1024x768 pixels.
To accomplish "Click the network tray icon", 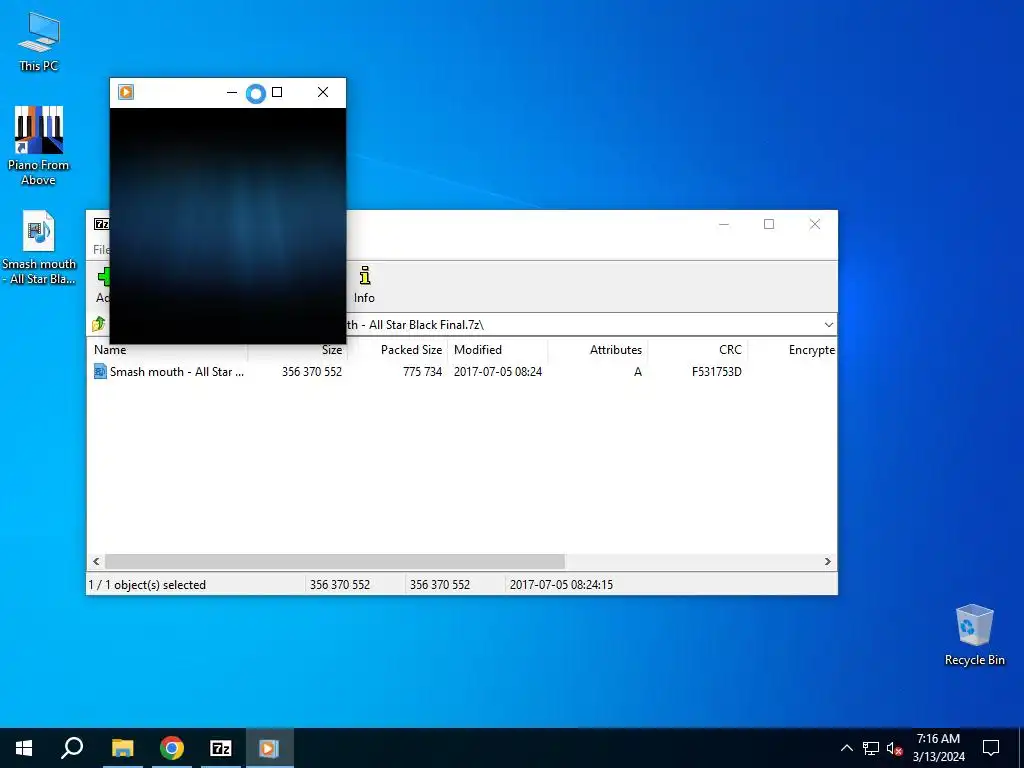I will coord(871,748).
